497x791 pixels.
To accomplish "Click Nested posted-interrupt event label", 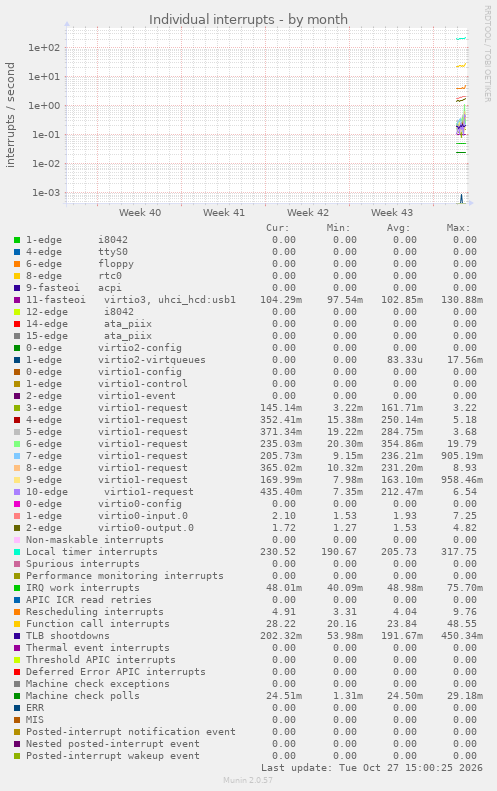I will [113, 744].
